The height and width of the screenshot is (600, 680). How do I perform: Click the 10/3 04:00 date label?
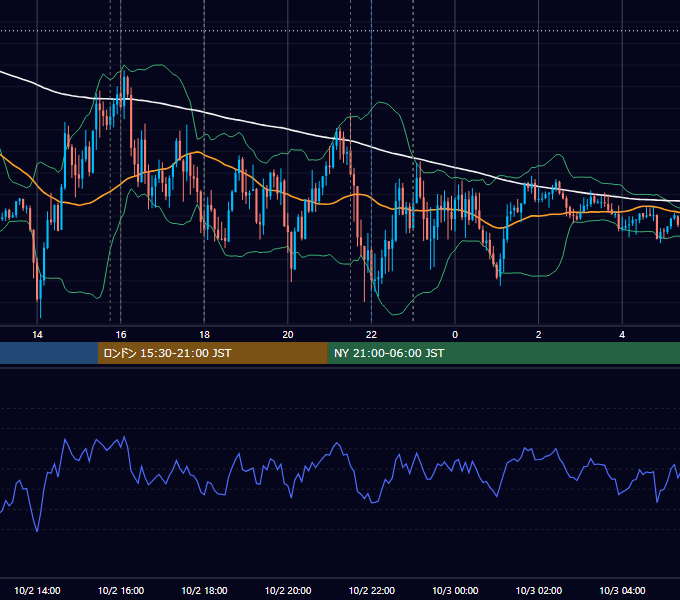(622, 590)
